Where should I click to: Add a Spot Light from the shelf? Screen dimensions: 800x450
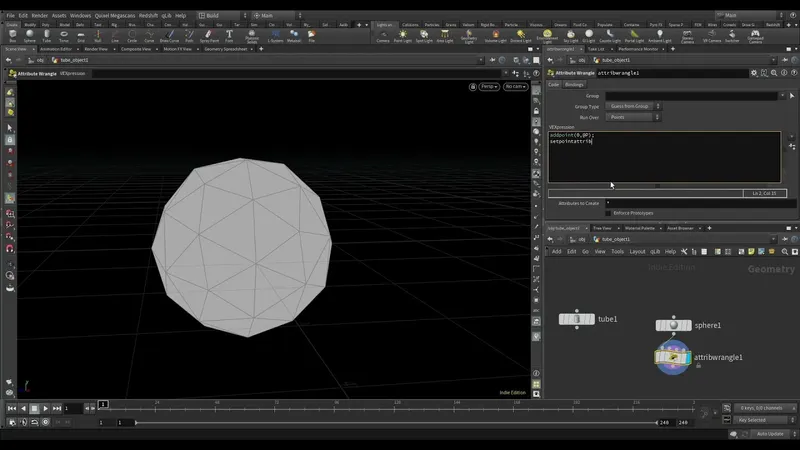[423, 36]
